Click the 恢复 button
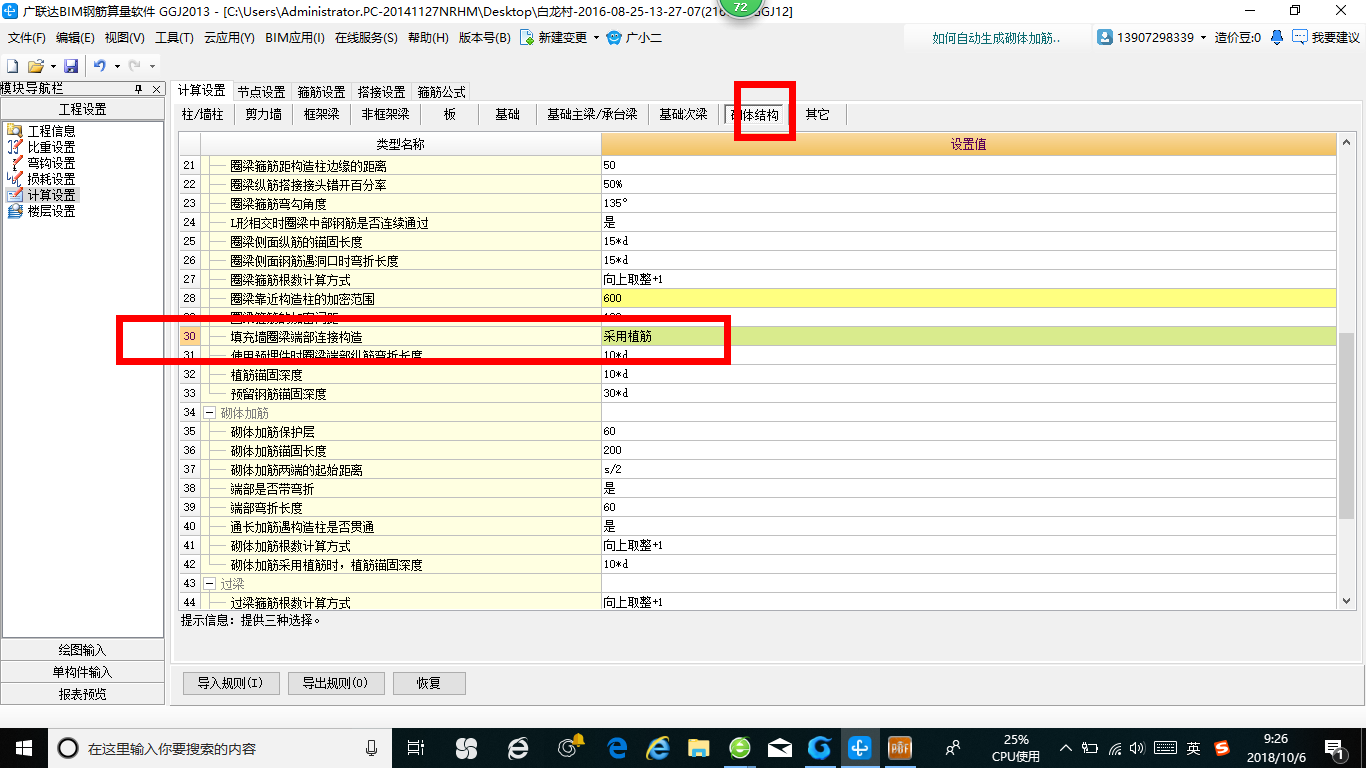Image resolution: width=1366 pixels, height=768 pixels. click(x=429, y=683)
